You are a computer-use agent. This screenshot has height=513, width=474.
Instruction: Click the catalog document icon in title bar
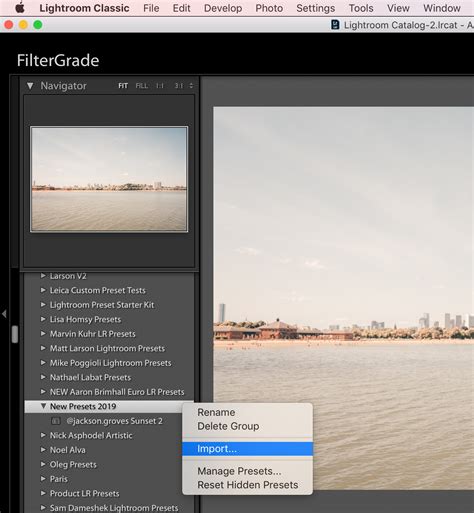335,25
